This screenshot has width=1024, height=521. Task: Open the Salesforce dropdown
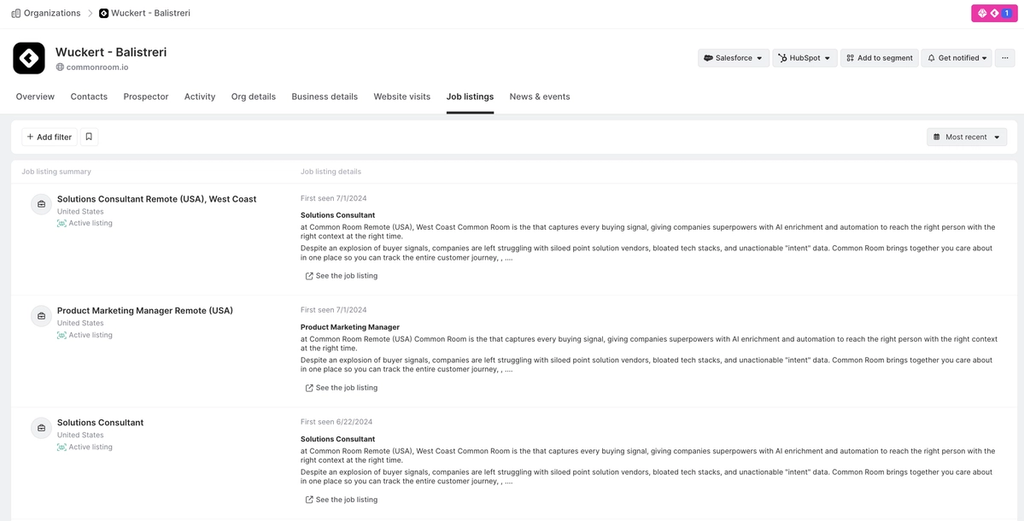point(733,58)
